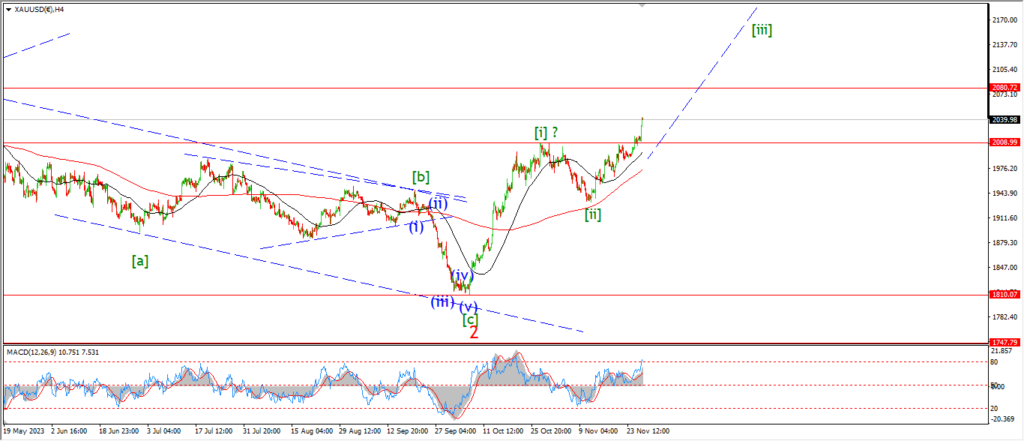1024x441 pixels.
Task: Click the 2080.72 red price tag
Action: point(1005,88)
